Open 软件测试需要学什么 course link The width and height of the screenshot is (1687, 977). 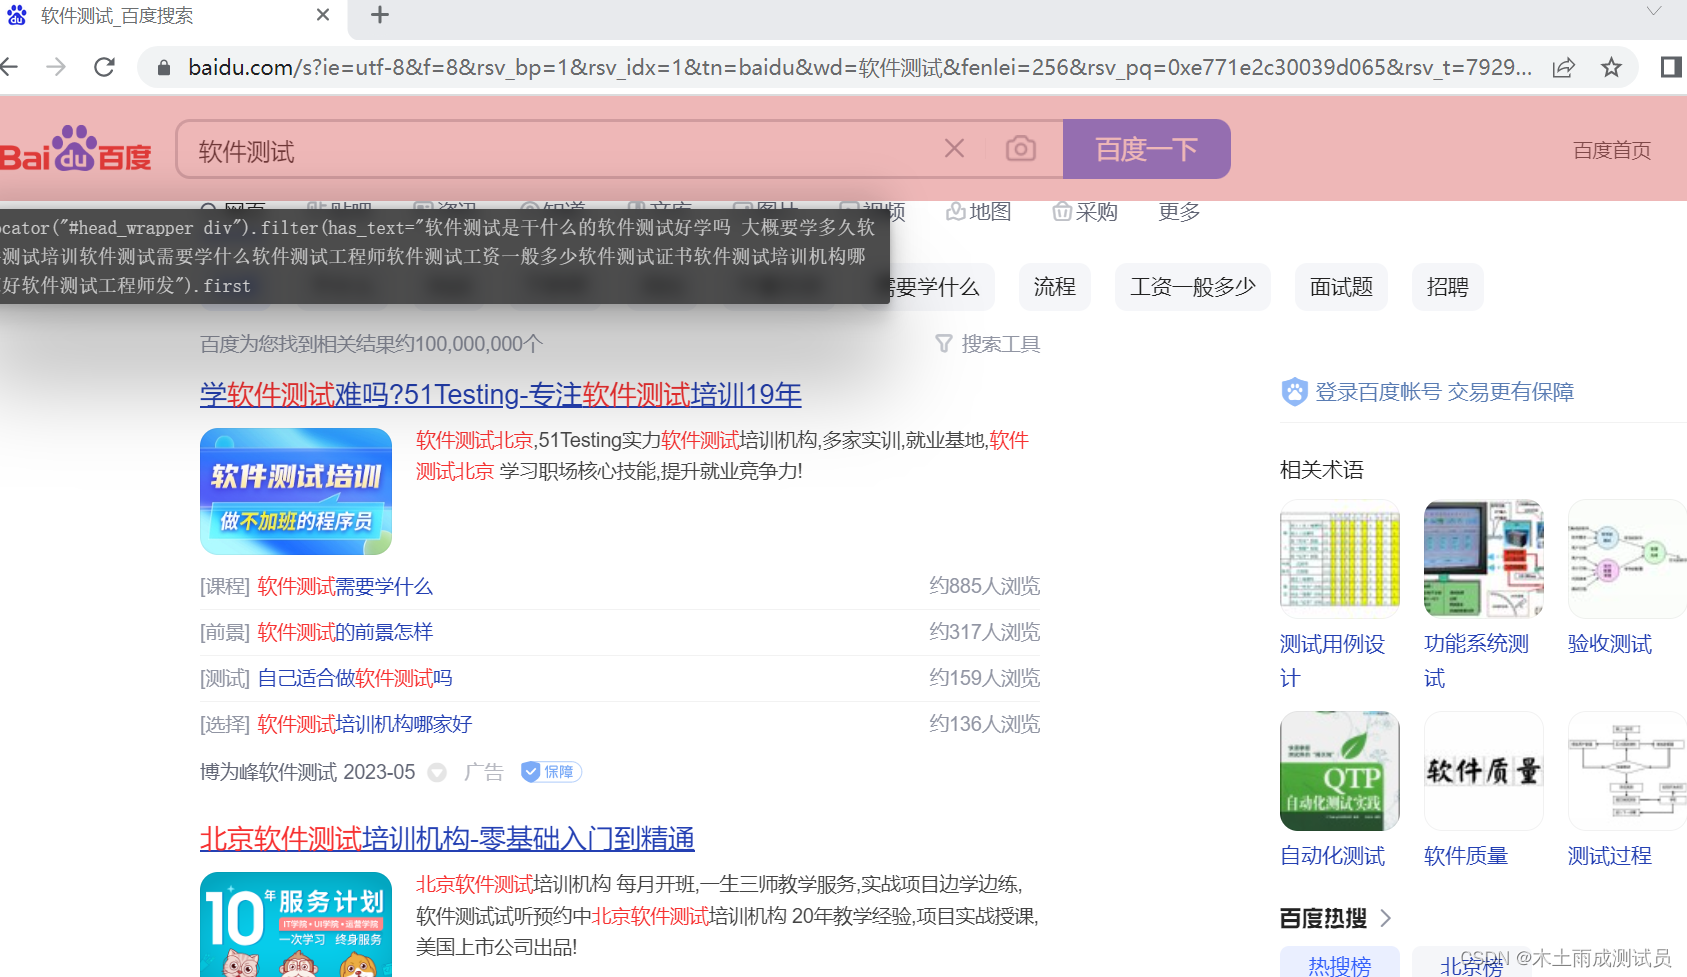(x=345, y=586)
